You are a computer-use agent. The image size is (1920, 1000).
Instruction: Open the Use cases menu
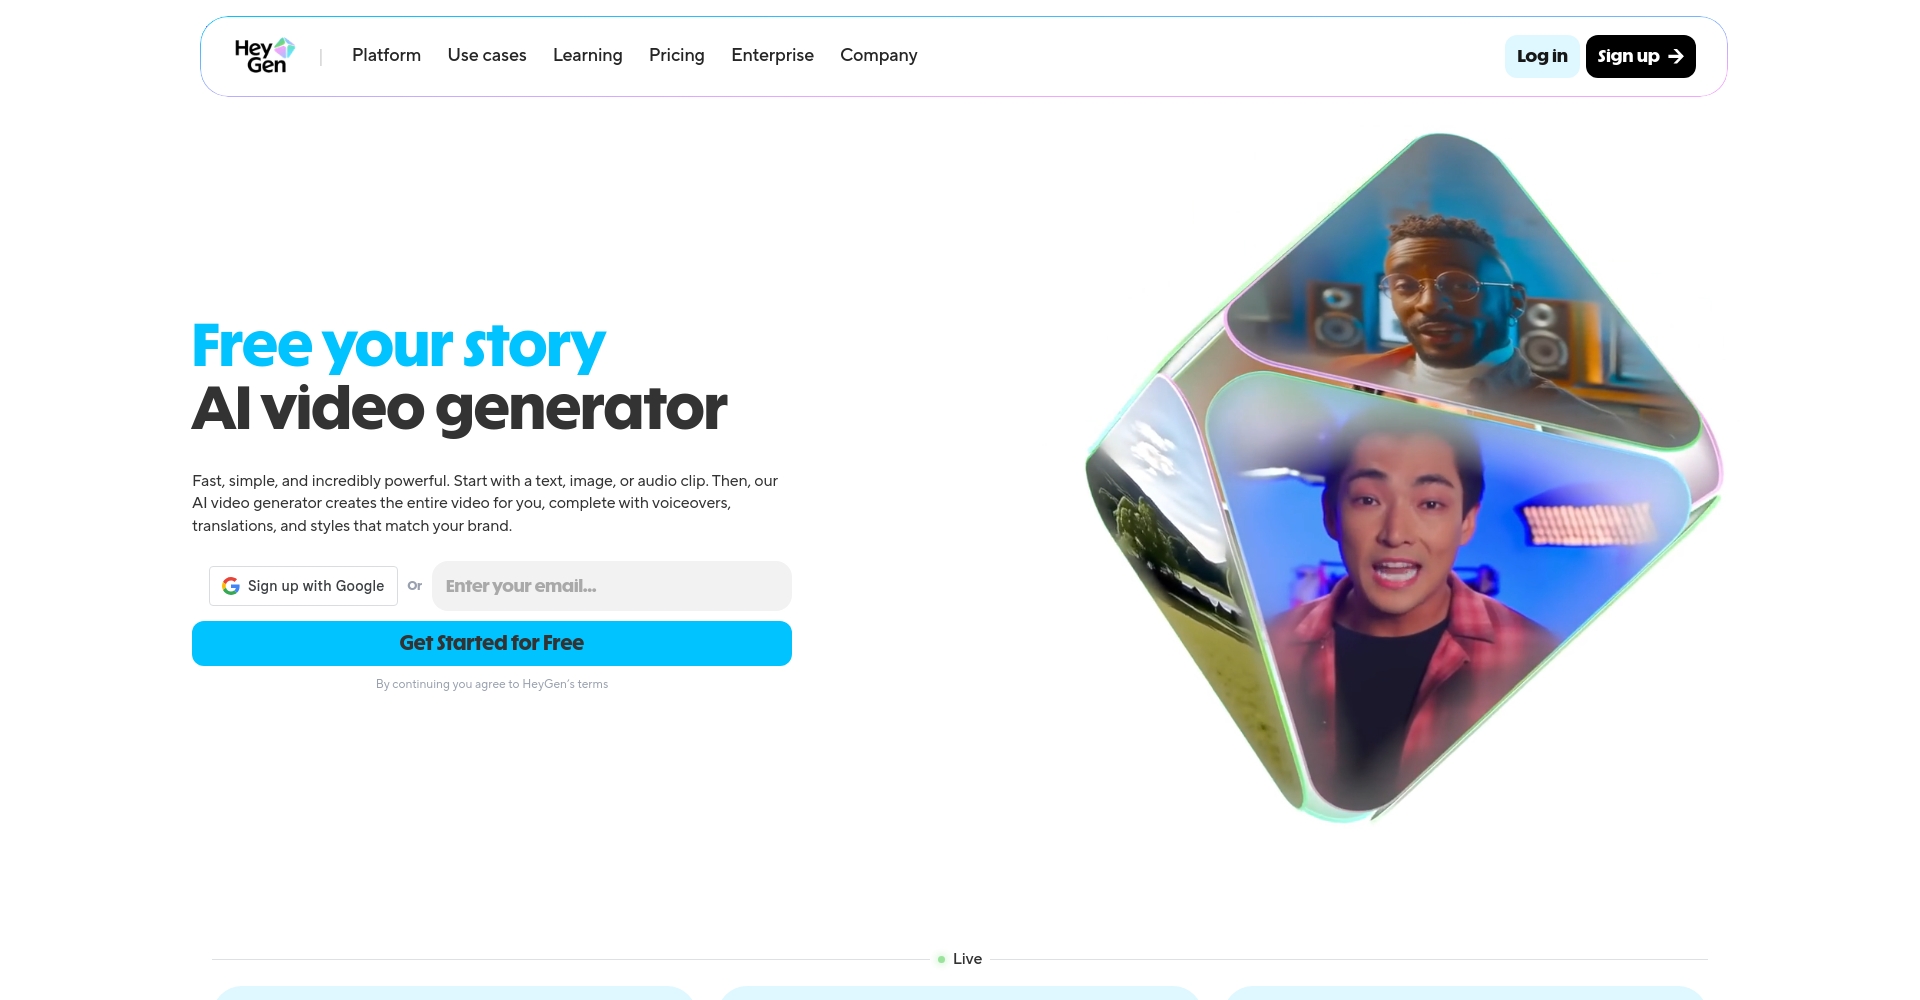tap(487, 55)
